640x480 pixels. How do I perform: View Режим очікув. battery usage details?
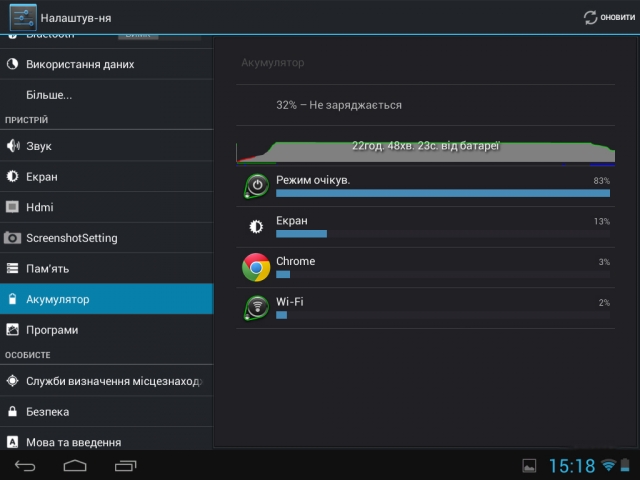point(442,186)
